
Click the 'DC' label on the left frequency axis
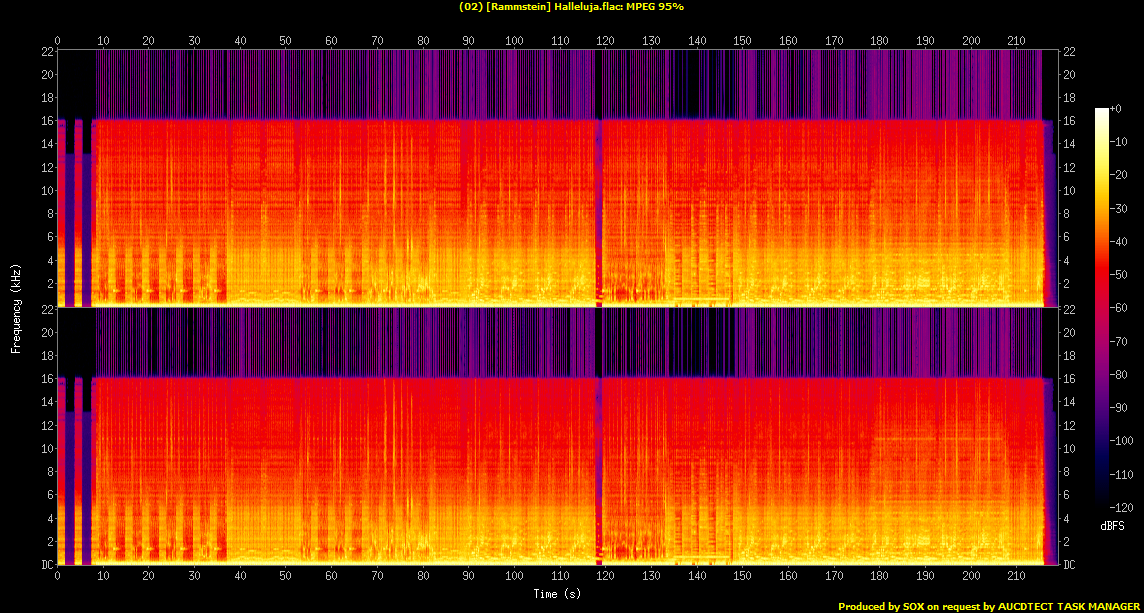pyautogui.click(x=47, y=565)
